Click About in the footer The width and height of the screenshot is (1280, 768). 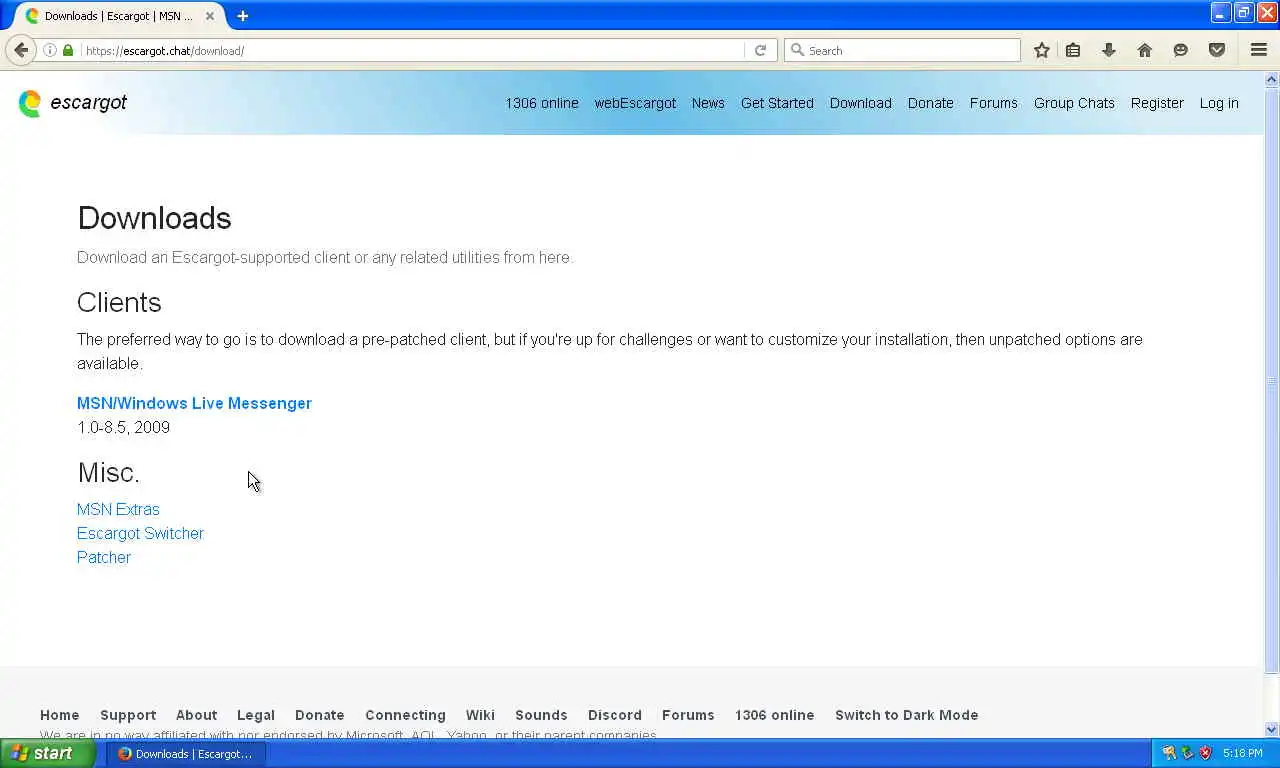tap(196, 715)
